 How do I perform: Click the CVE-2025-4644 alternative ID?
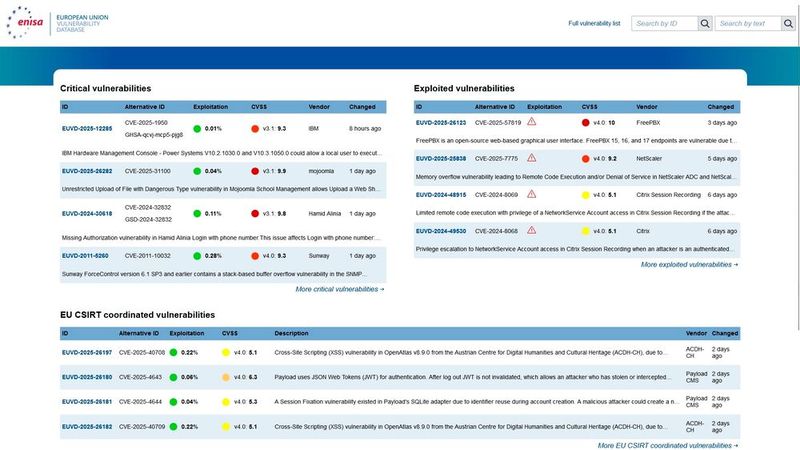click(140, 402)
